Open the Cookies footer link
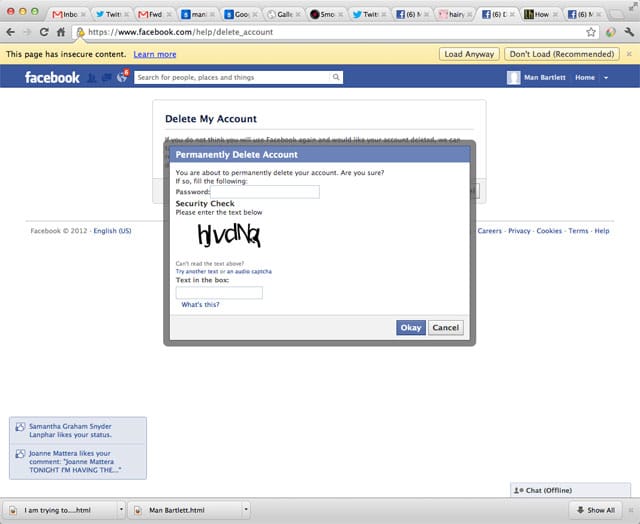The height and width of the screenshot is (524, 640). point(549,231)
